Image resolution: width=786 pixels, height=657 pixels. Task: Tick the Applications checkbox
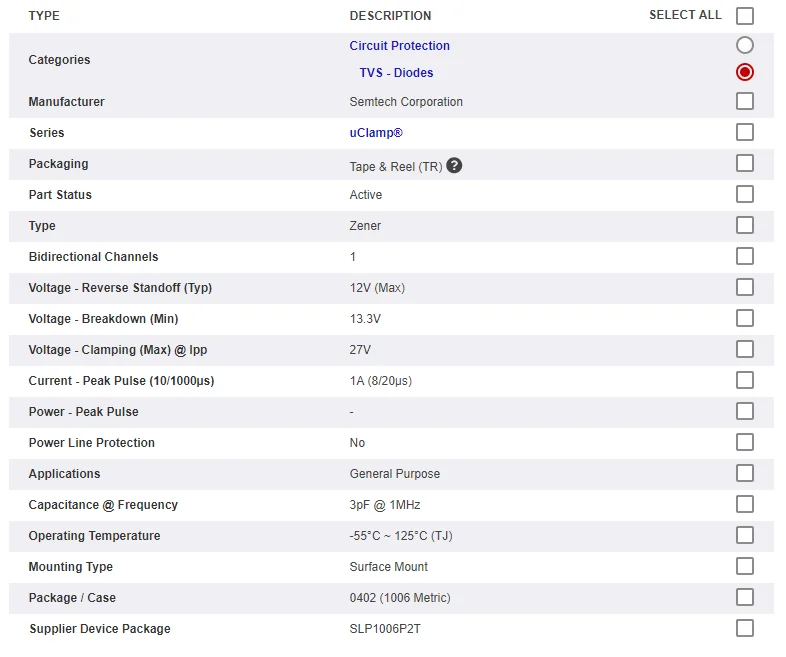(744, 473)
